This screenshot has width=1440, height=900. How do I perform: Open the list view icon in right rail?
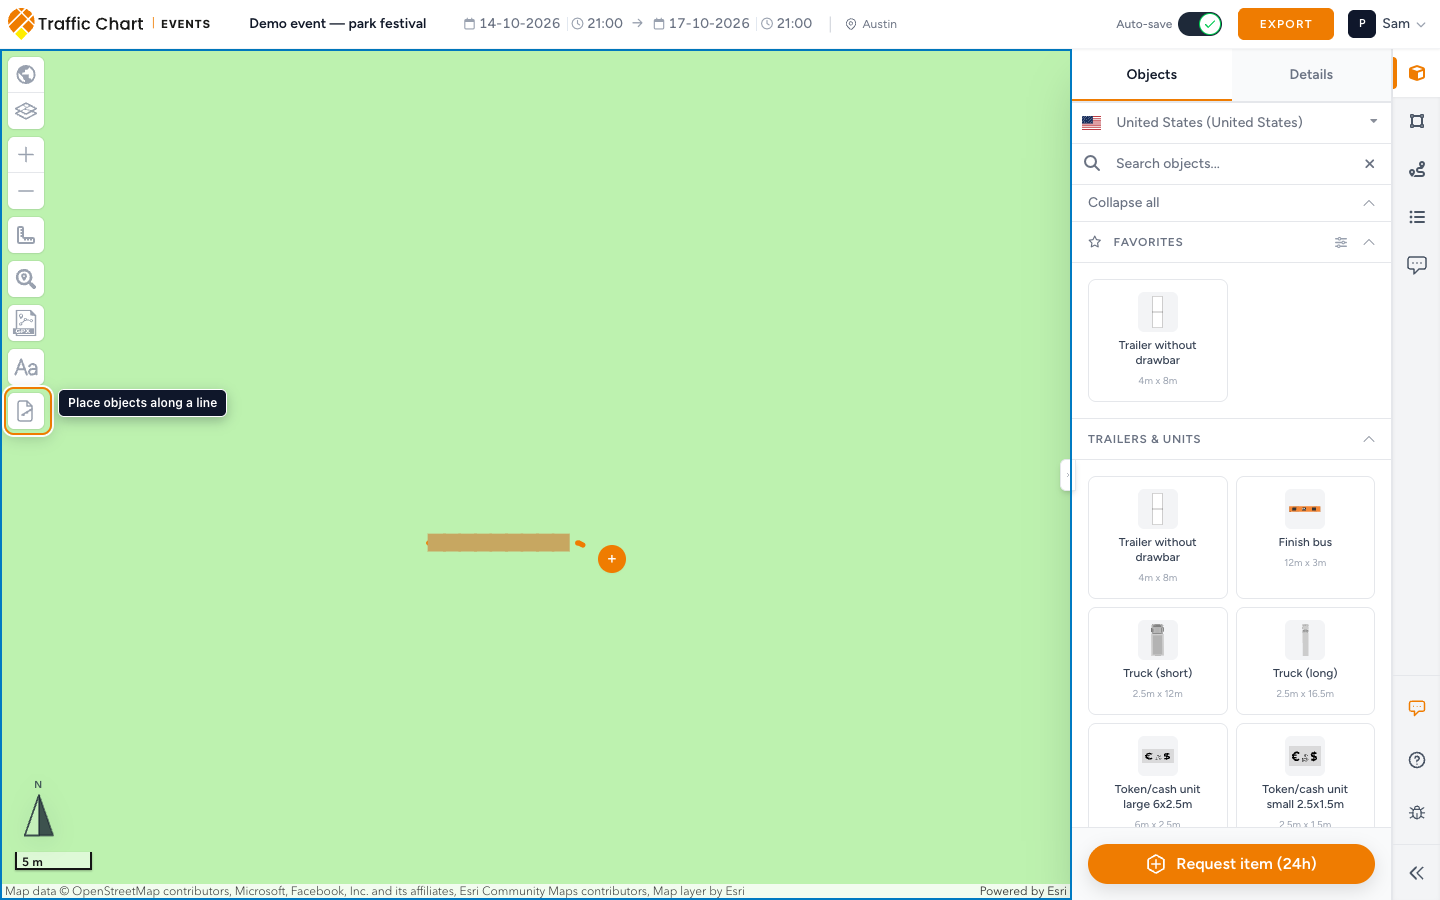coord(1417,217)
